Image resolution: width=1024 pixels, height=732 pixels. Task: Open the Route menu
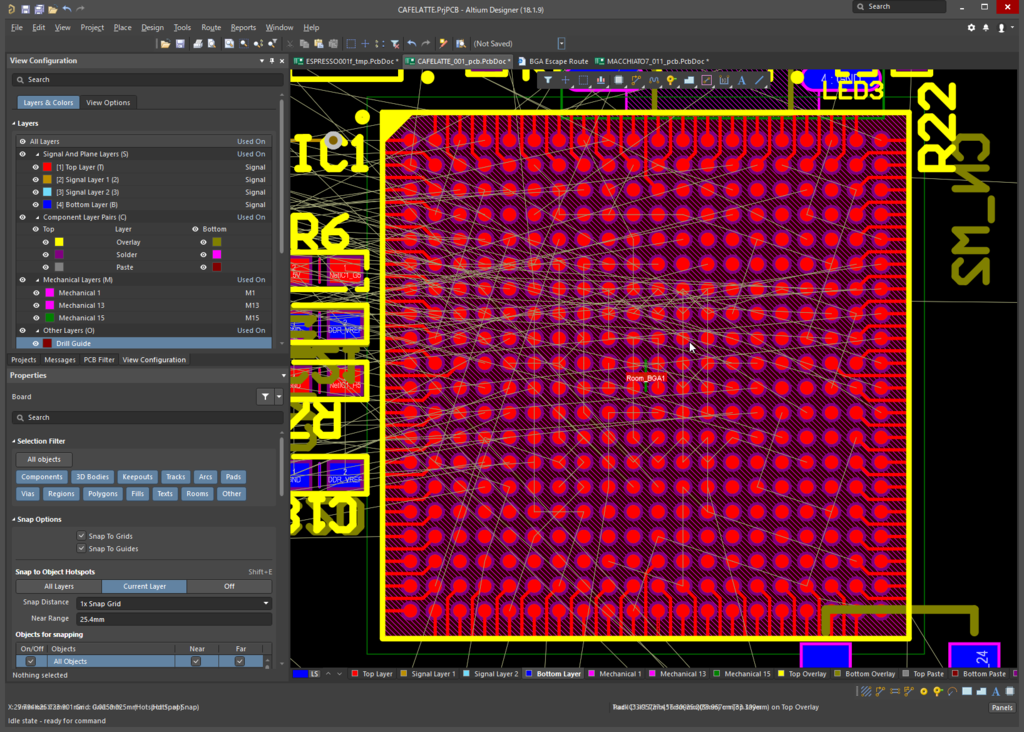tap(211, 27)
